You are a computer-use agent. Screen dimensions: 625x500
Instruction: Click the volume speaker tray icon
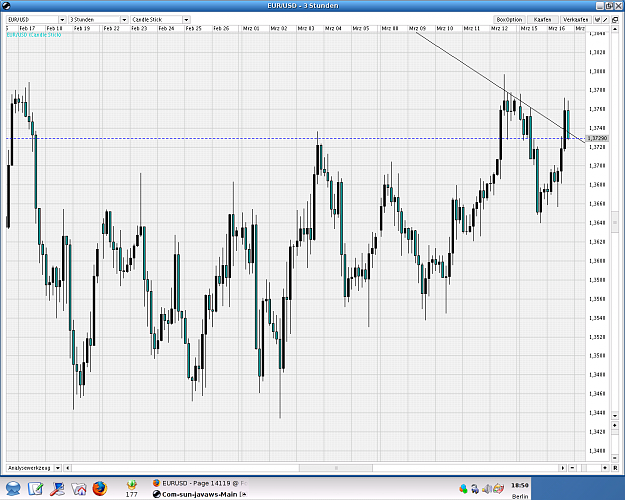coord(487,488)
